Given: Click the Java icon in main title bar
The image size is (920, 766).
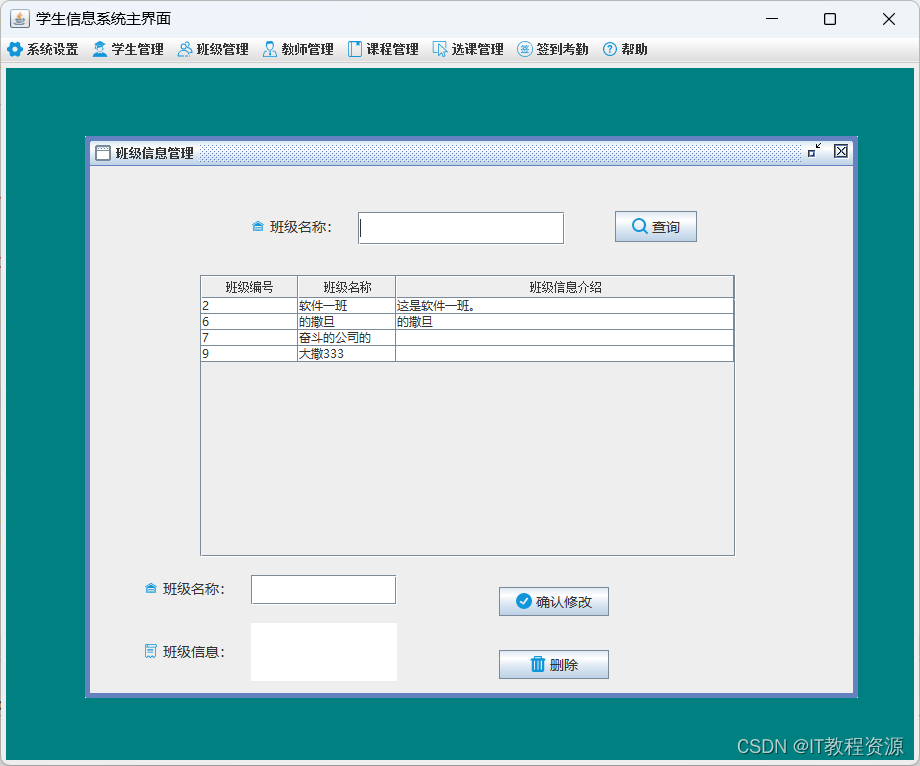Looking at the screenshot, I should click(x=19, y=19).
